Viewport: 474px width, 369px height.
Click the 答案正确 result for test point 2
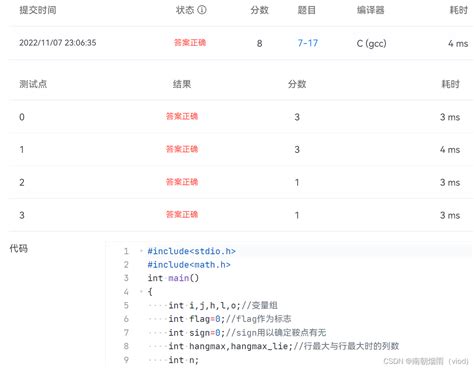coord(182,182)
